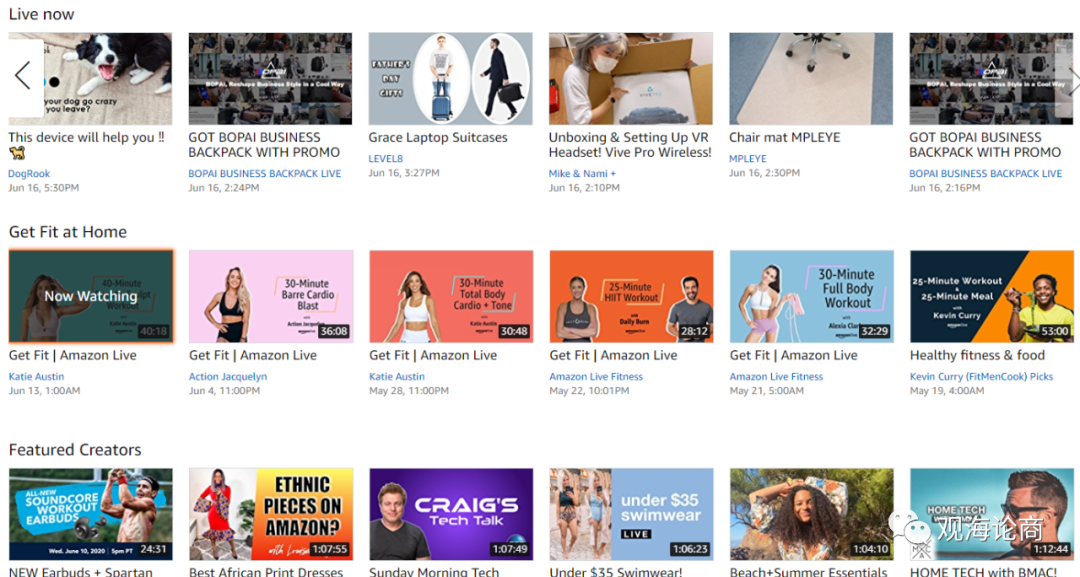The image size is (1080, 577).
Task: Open the dog device video thumbnail
Action: 90,78
